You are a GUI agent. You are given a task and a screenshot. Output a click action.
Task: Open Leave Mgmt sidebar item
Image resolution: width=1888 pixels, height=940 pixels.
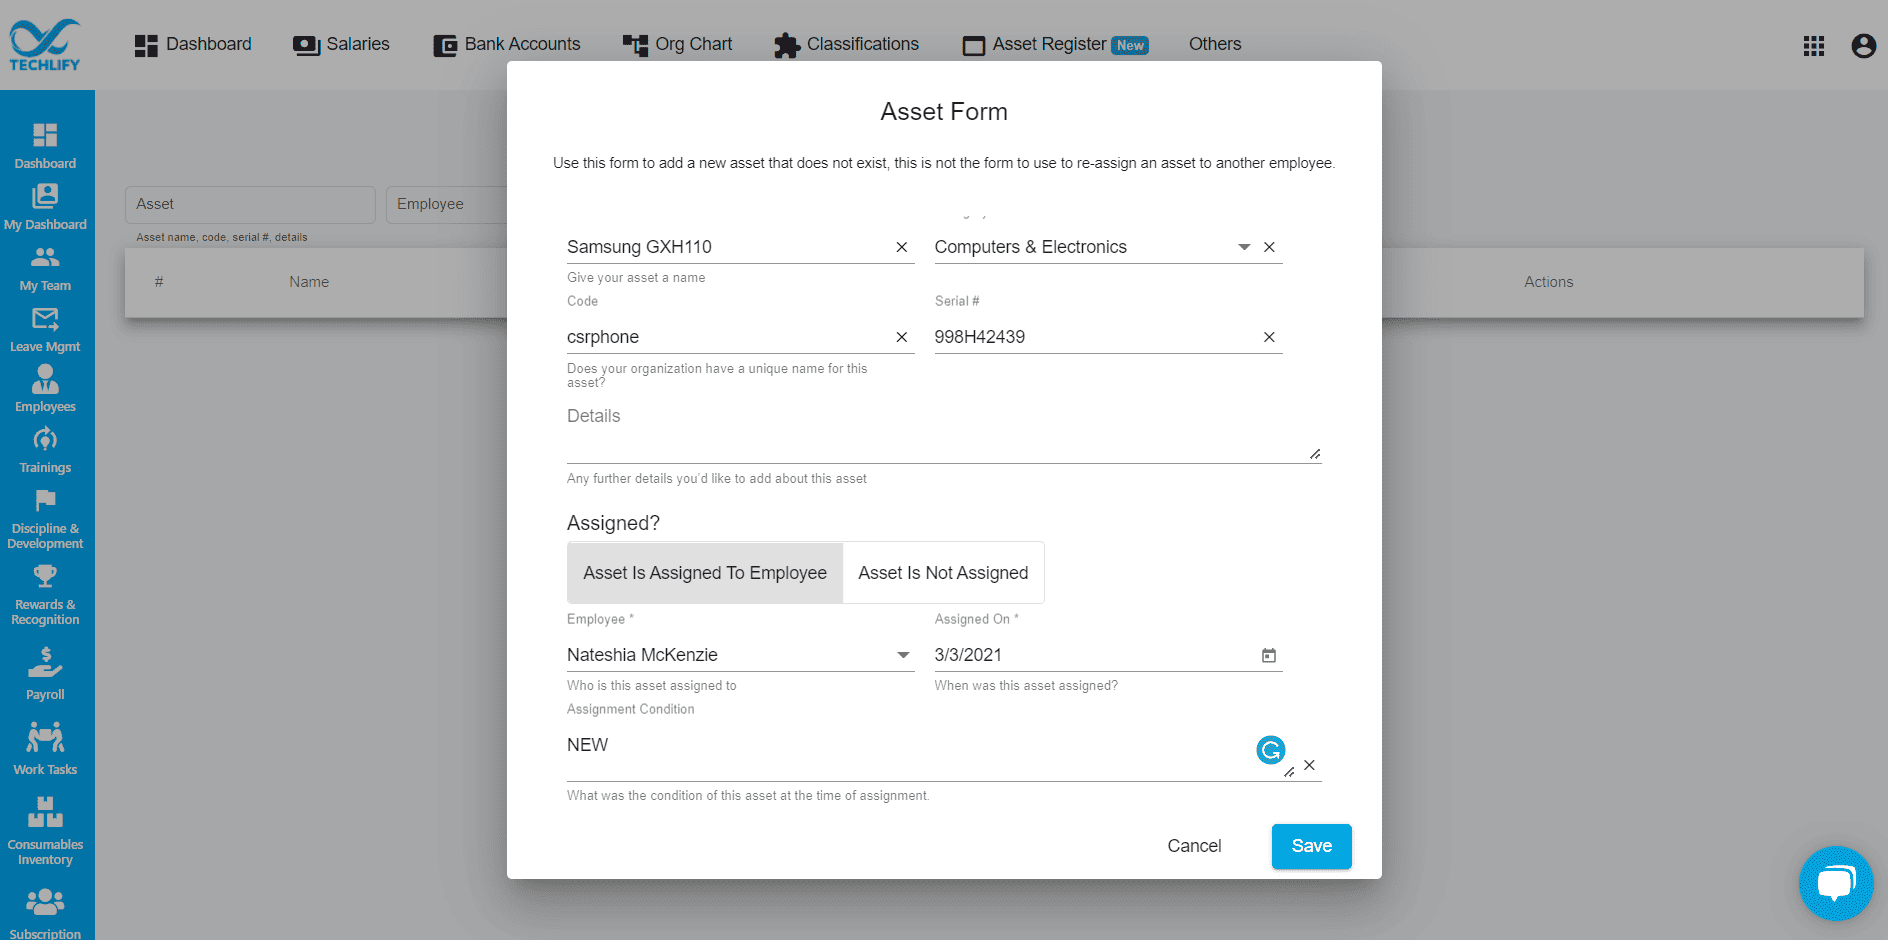(x=45, y=329)
